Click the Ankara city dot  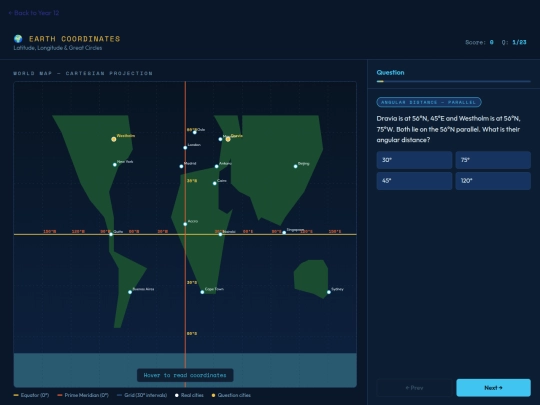pyautogui.click(x=217, y=166)
